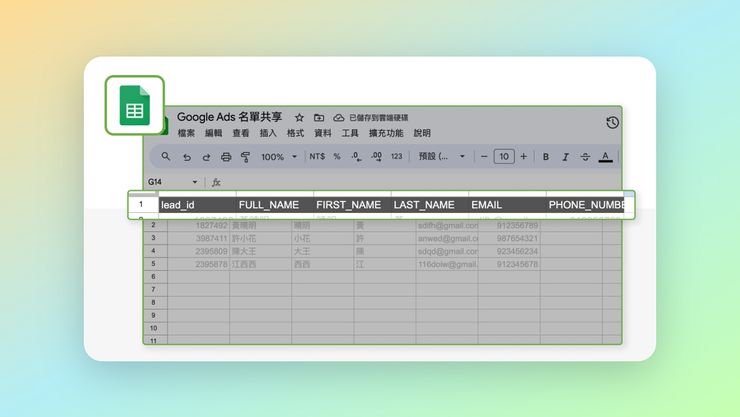Click the document title Google Ads 名單共享

click(x=229, y=117)
